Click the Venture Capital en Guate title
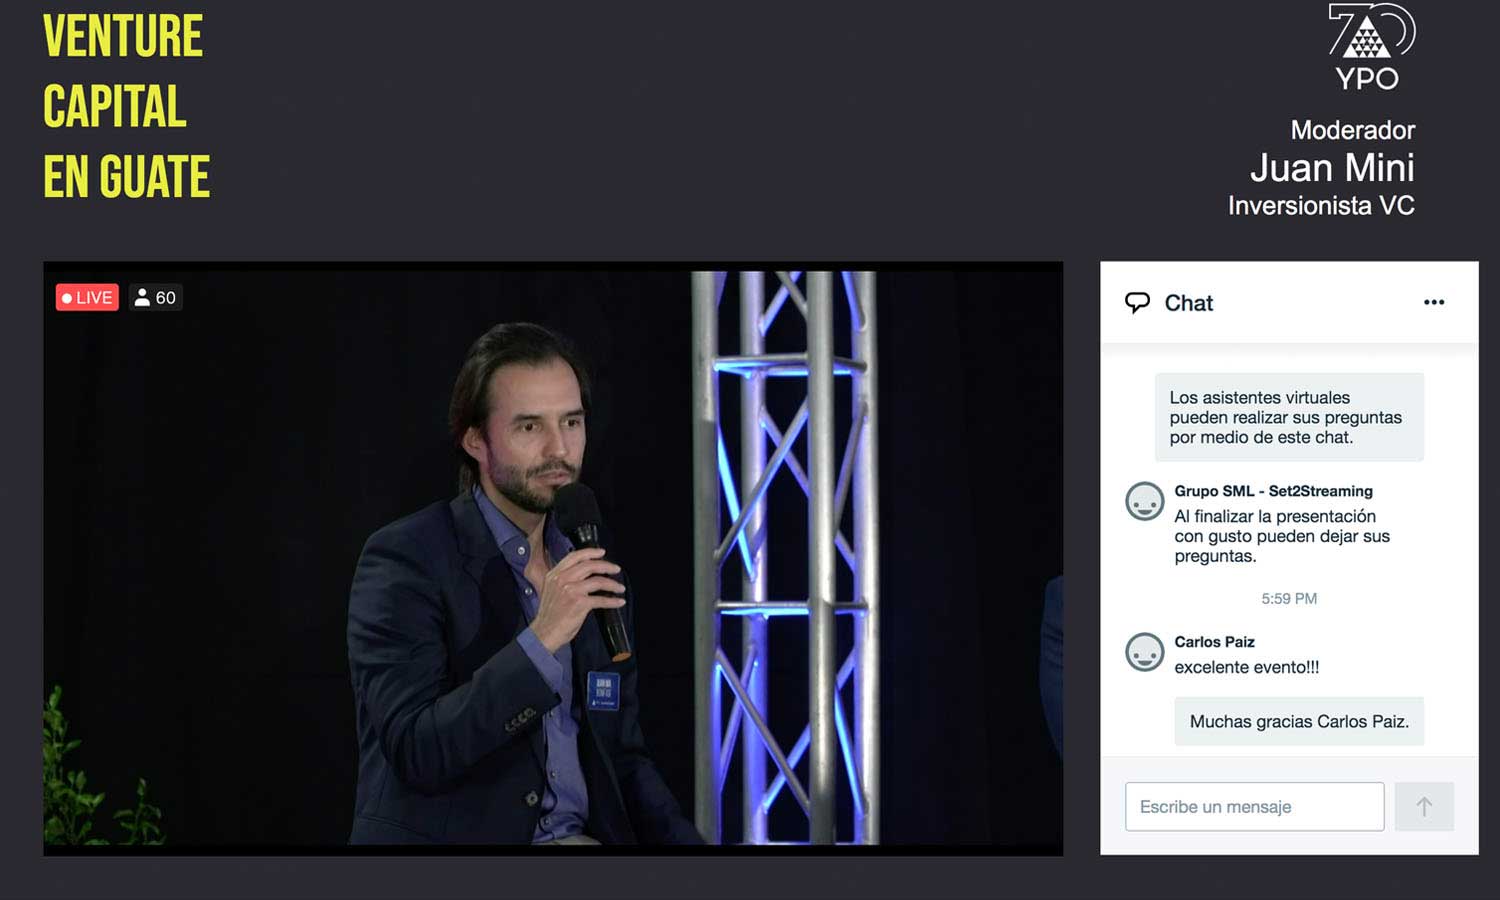The image size is (1500, 900). 127,106
